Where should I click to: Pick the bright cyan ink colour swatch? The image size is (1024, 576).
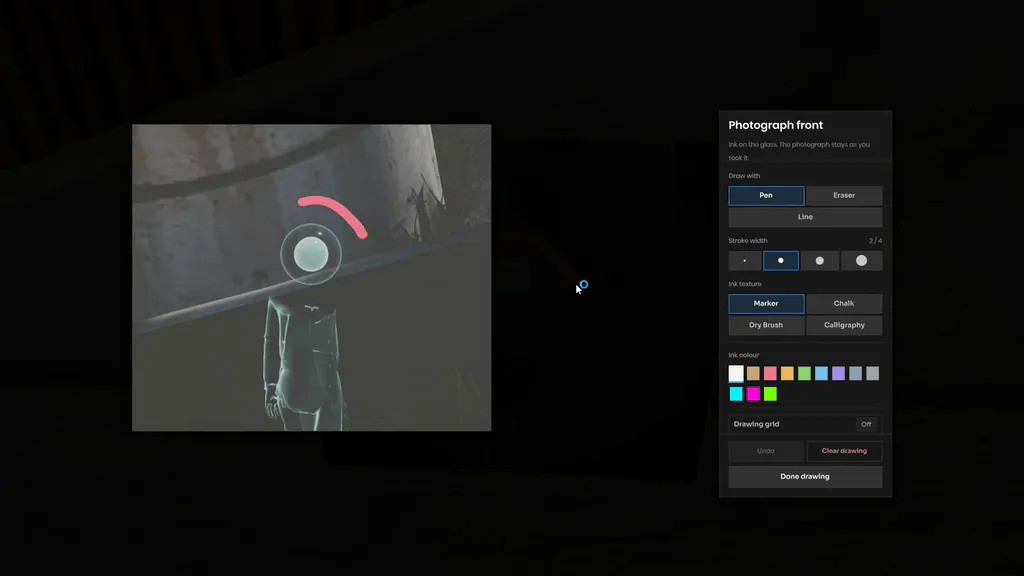tap(736, 394)
